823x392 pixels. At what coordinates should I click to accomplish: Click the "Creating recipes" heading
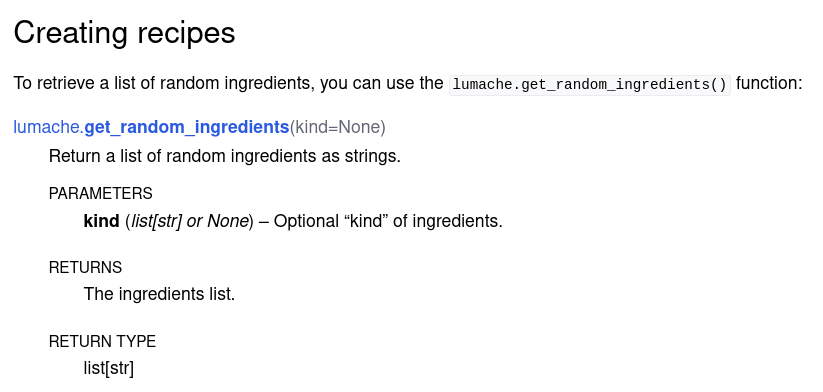click(124, 33)
